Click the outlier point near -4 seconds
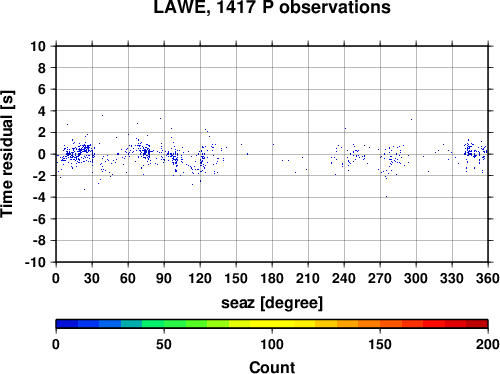This screenshot has height=374, width=500. pyautogui.click(x=386, y=196)
